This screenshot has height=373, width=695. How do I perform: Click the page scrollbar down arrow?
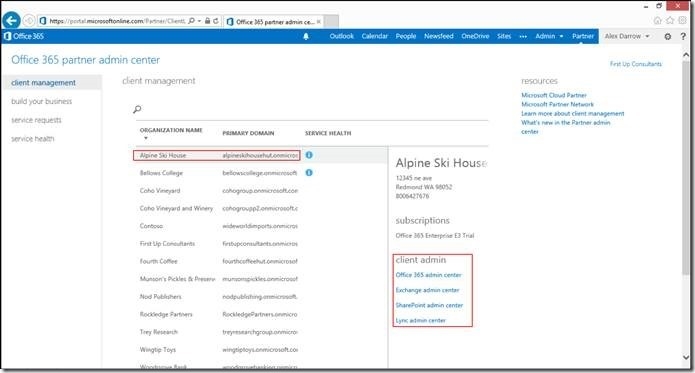coord(686,357)
